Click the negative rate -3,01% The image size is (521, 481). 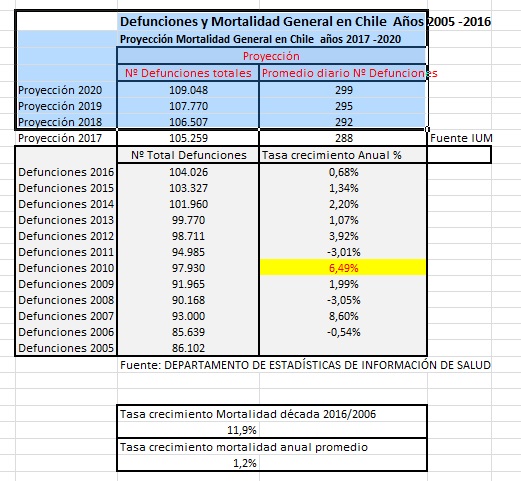point(344,252)
